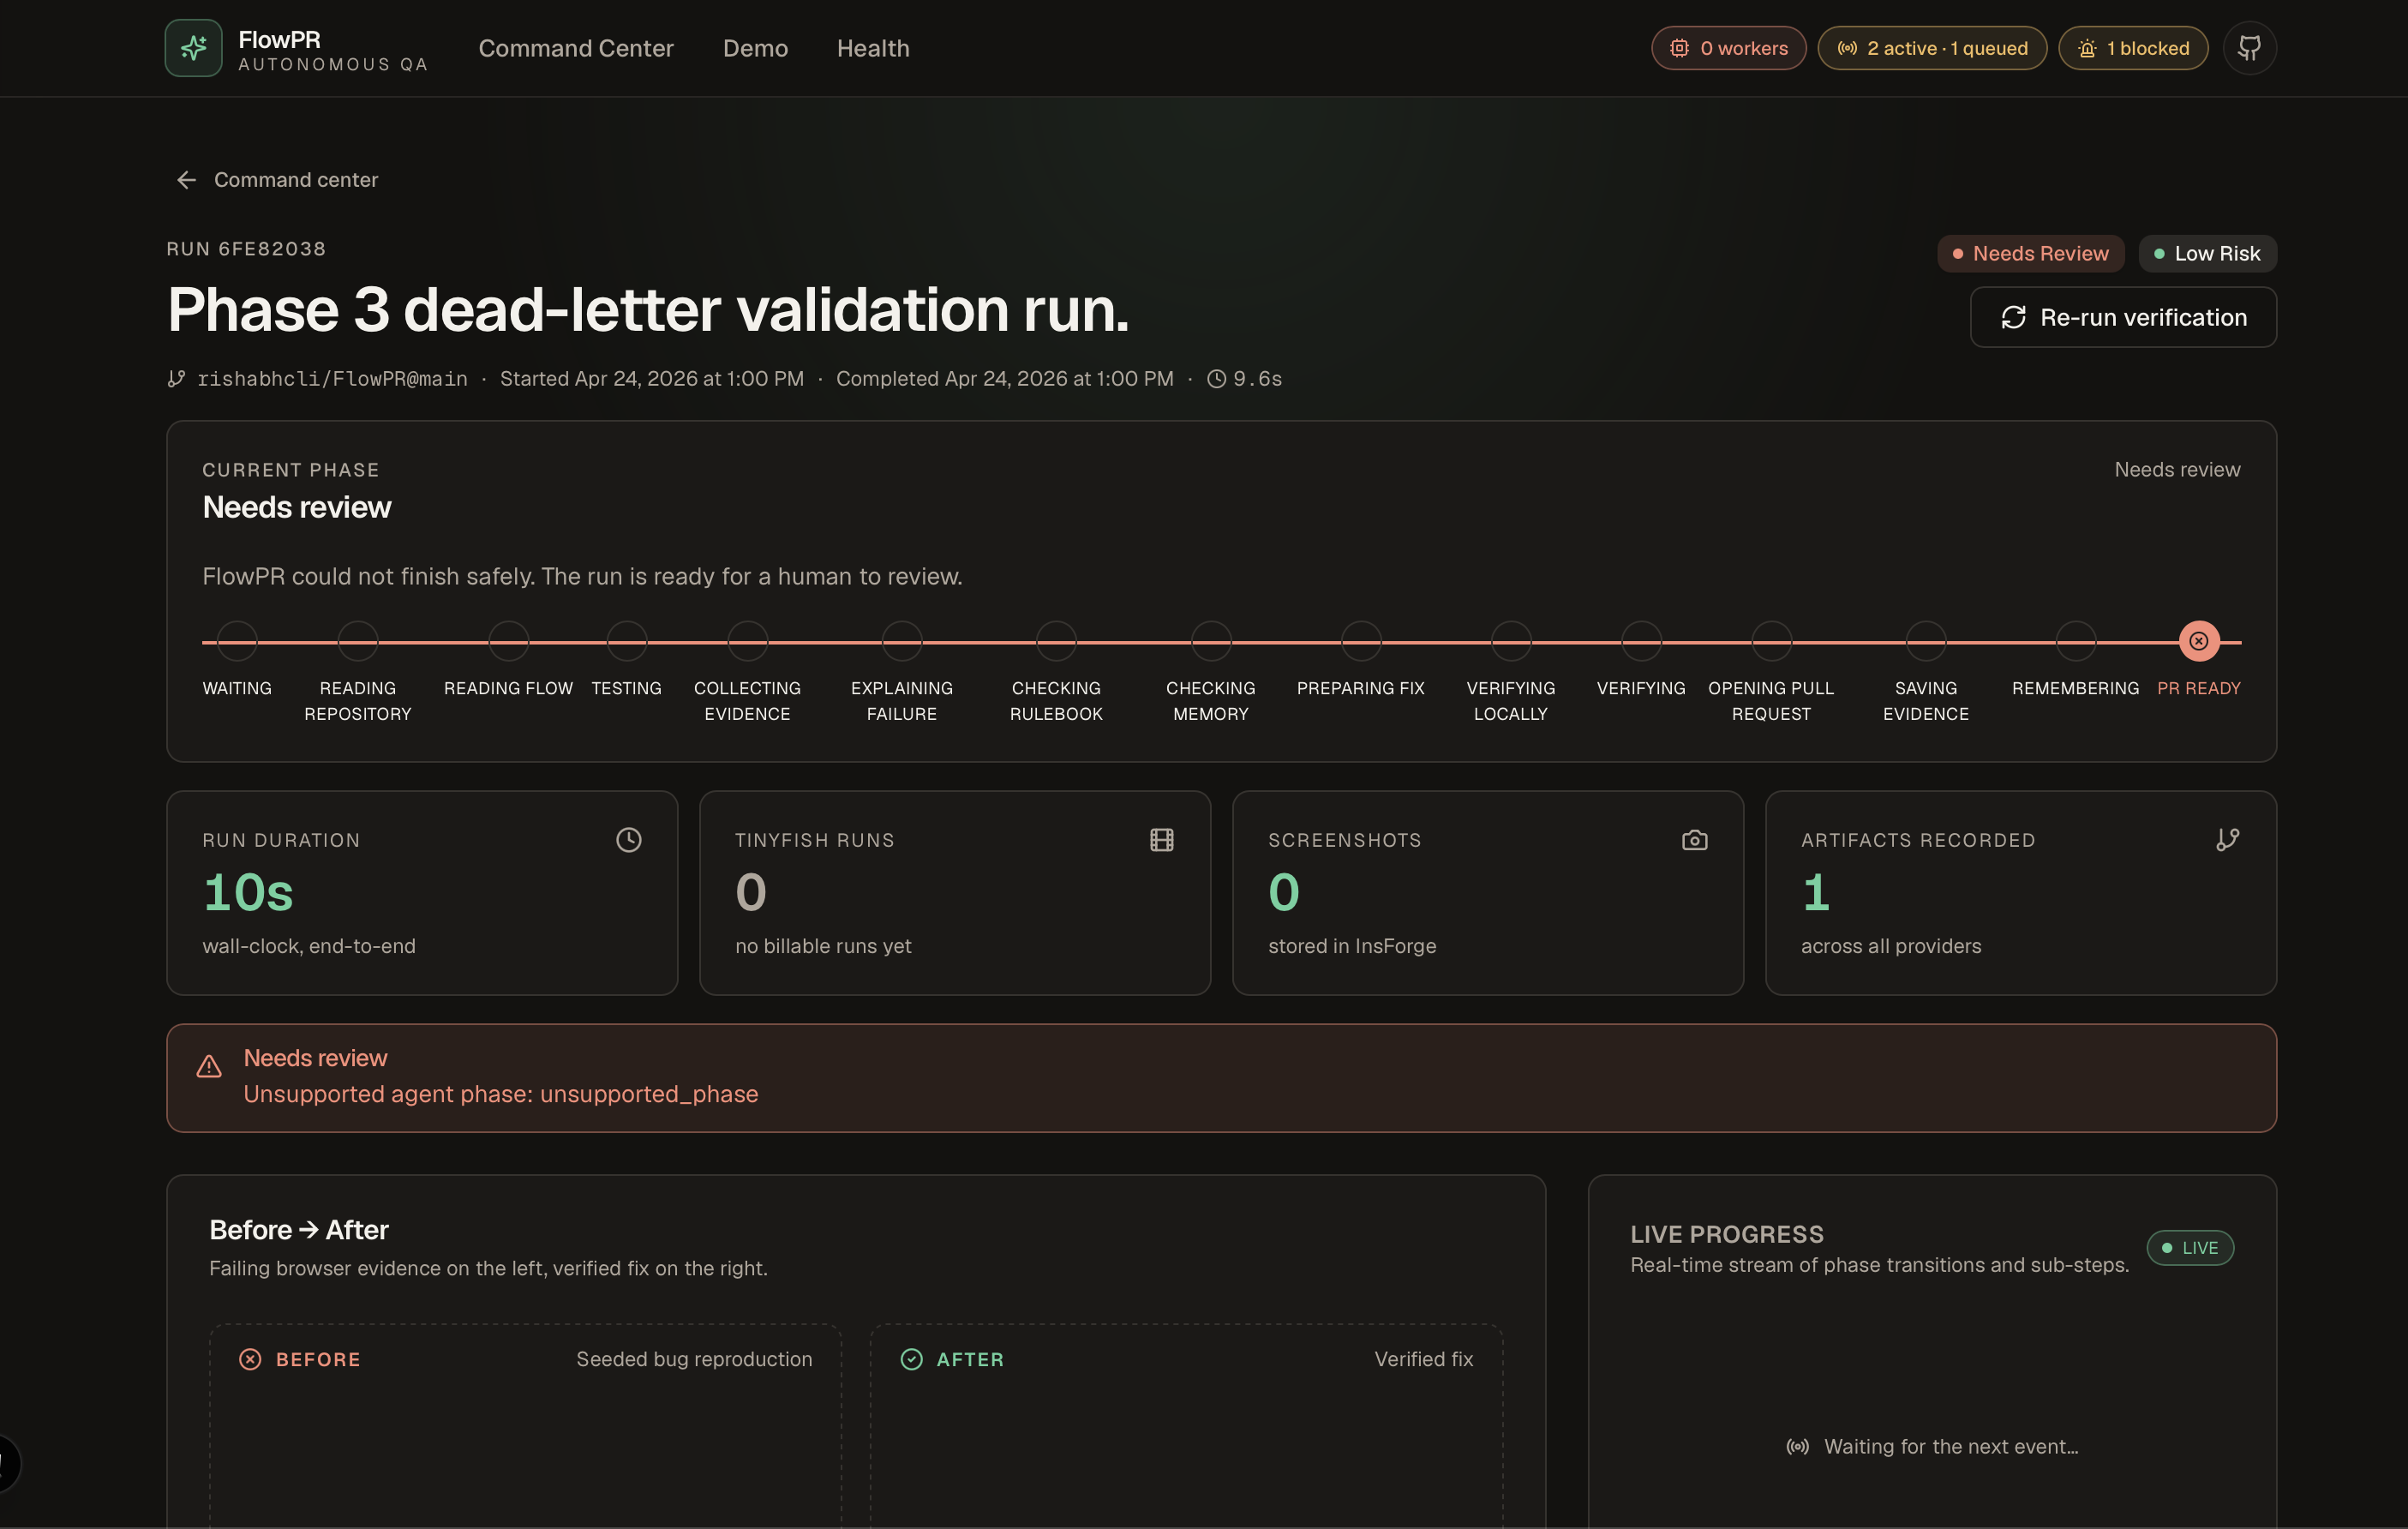The height and width of the screenshot is (1529, 2408).
Task: Click the clock icon in Run Duration card
Action: coord(628,840)
